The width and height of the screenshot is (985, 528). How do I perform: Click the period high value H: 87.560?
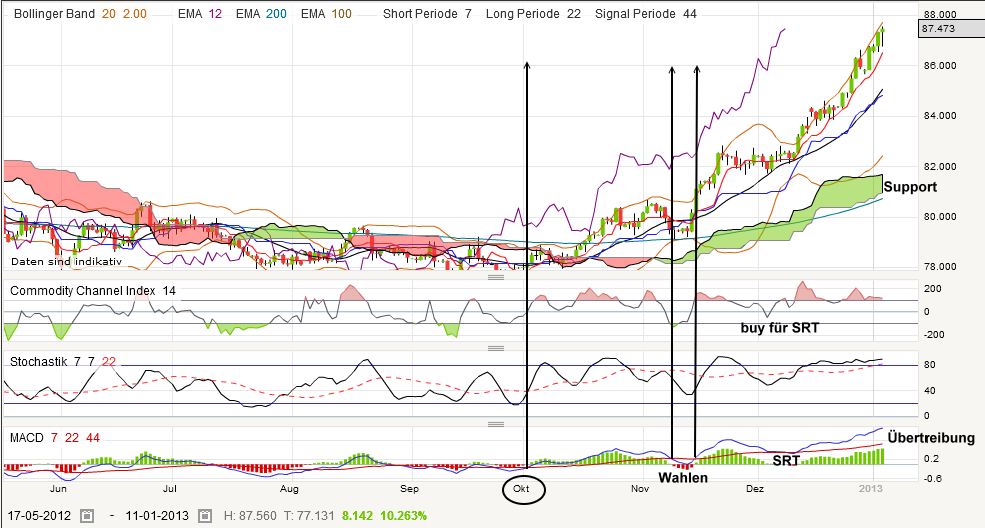(250, 516)
